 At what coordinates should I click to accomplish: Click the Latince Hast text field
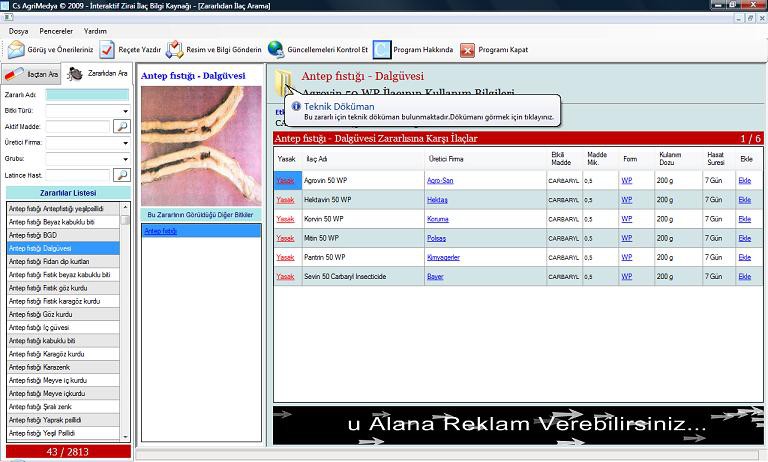78,174
